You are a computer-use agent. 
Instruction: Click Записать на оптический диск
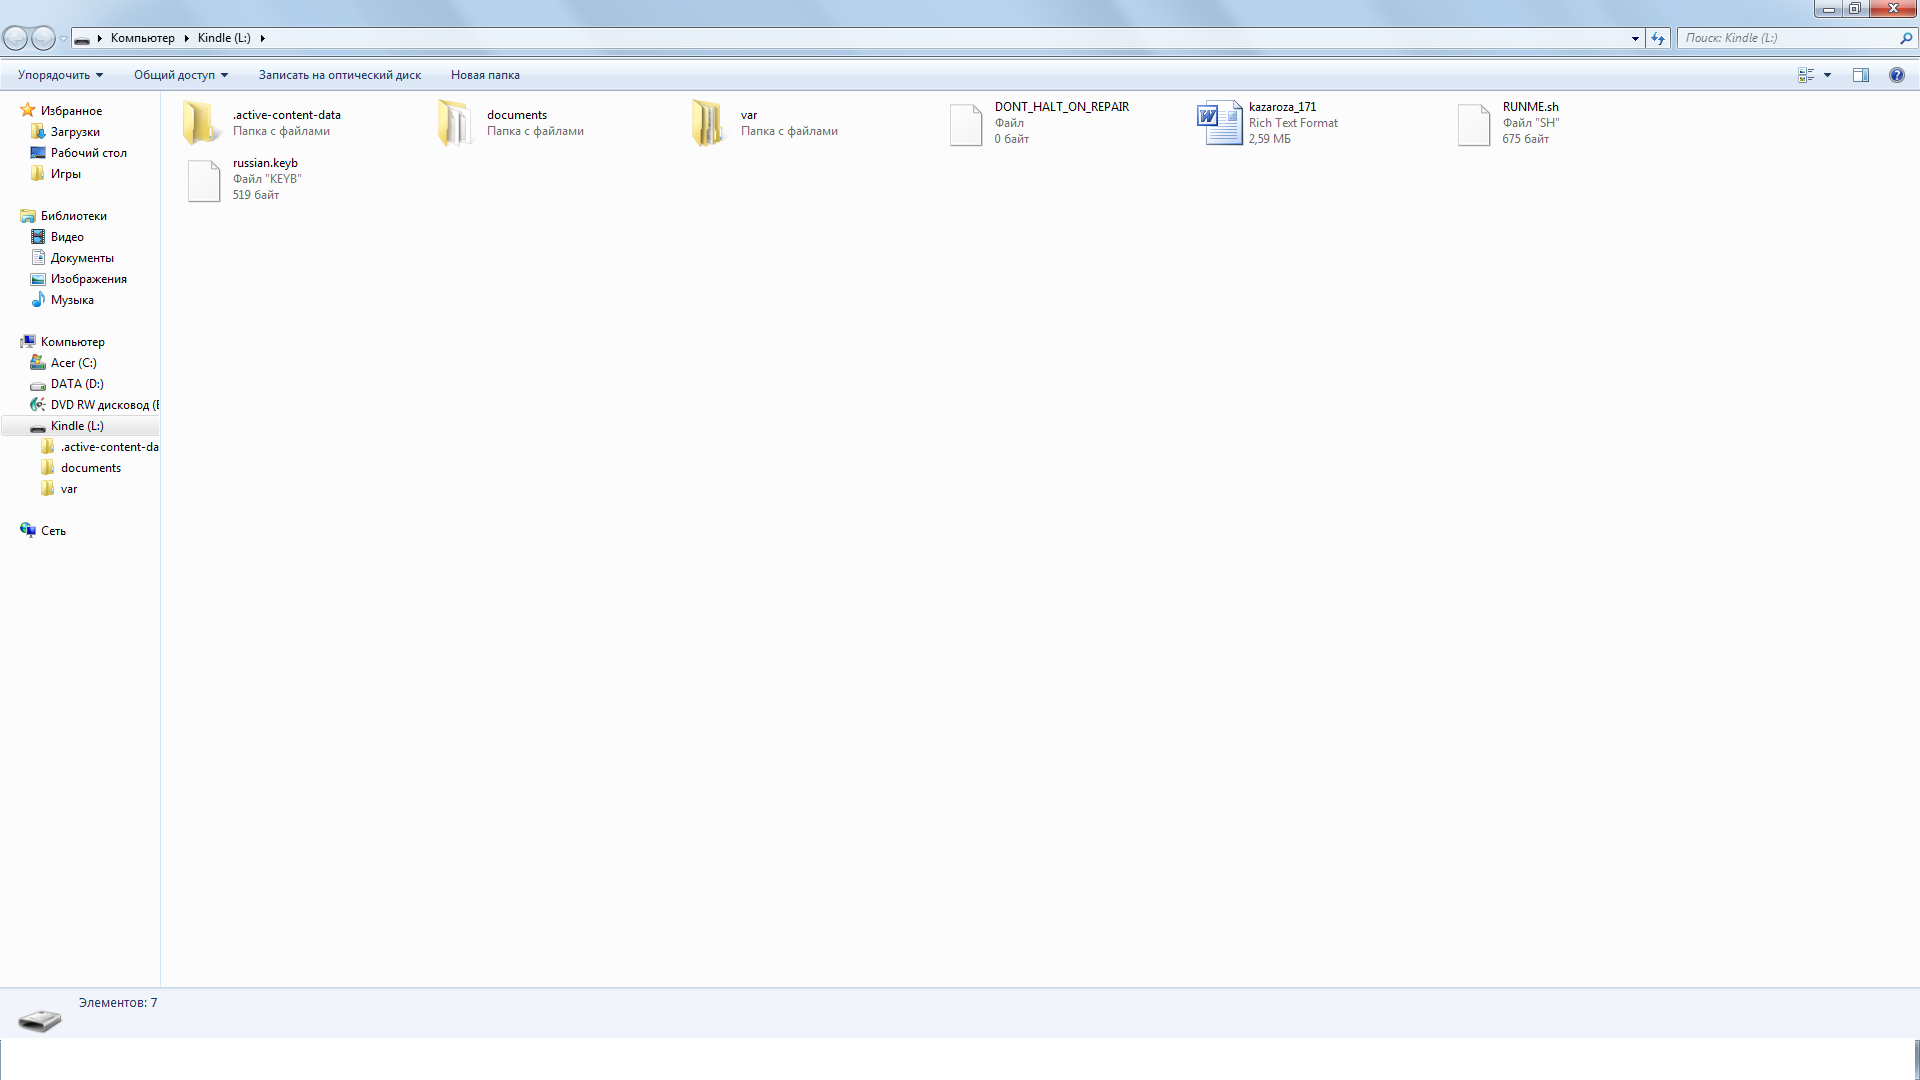[340, 75]
